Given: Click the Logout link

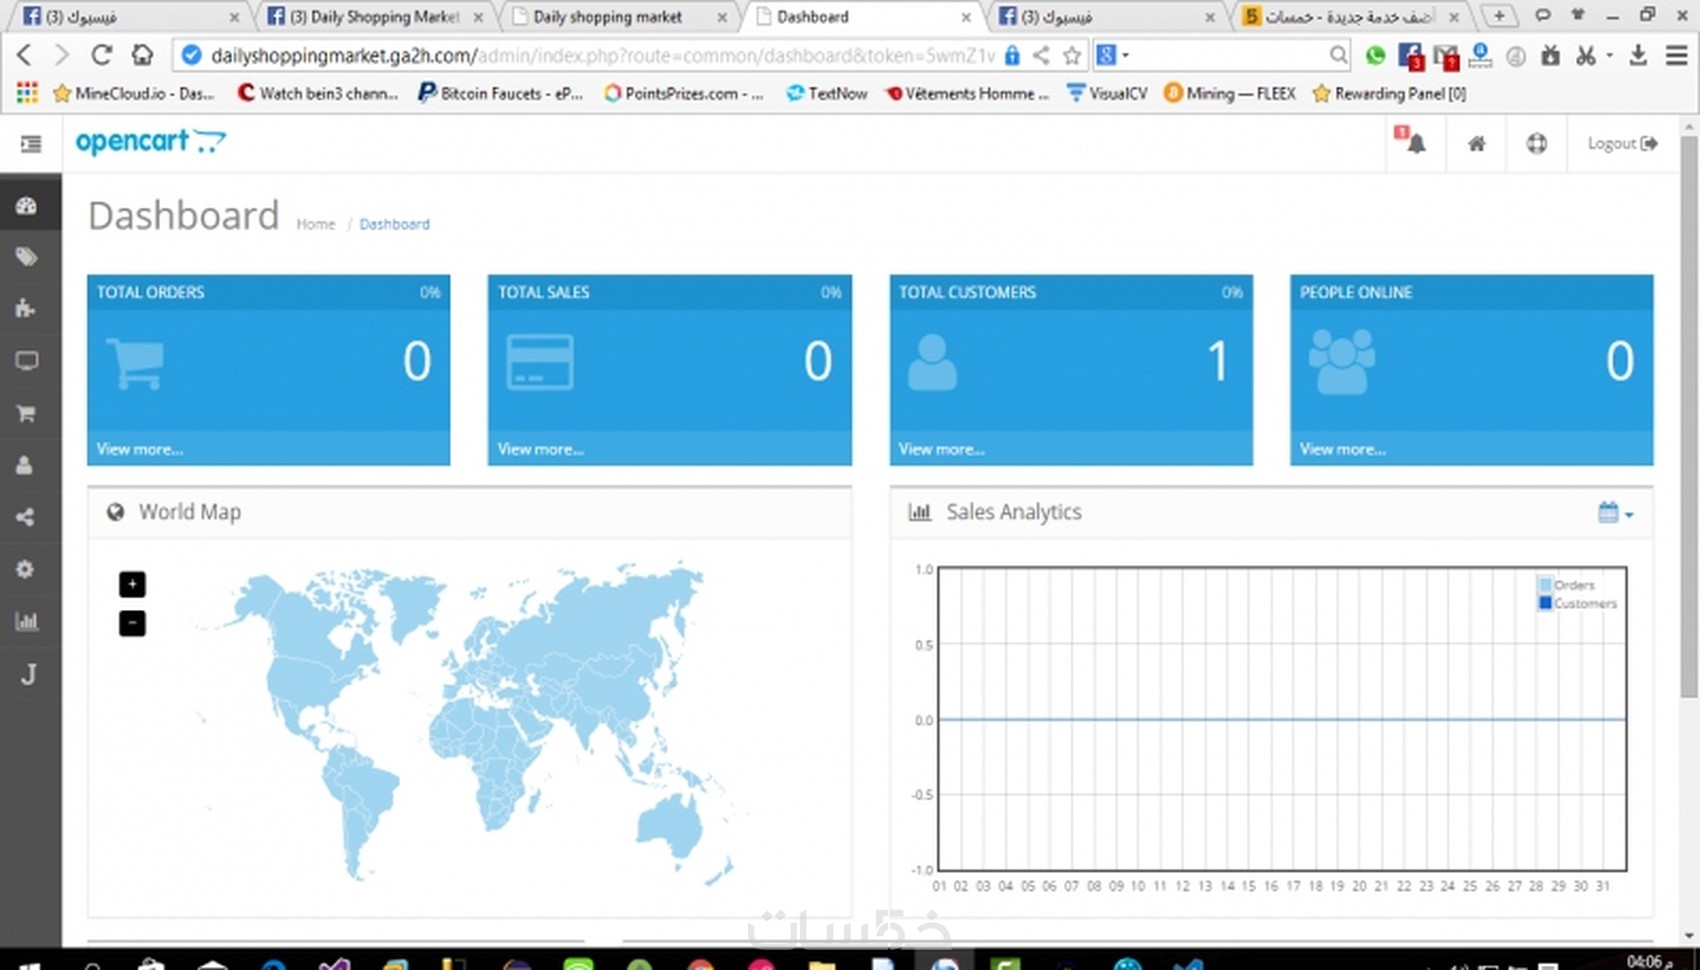Looking at the screenshot, I should (1622, 144).
